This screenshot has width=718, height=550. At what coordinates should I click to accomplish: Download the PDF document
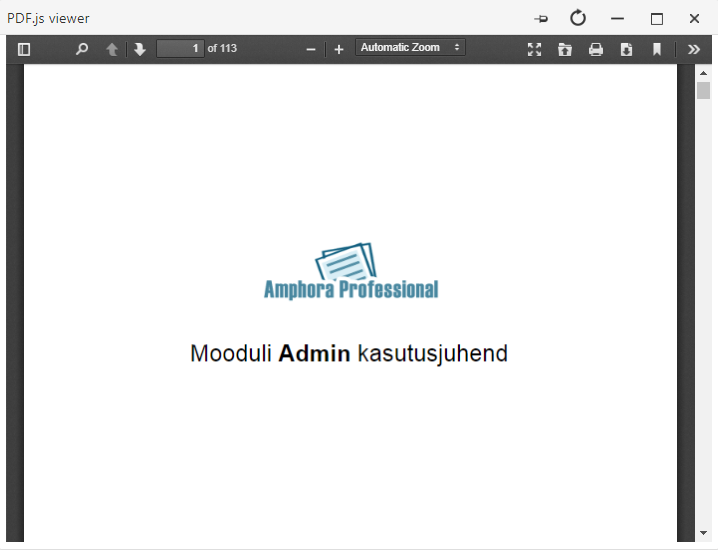point(626,49)
